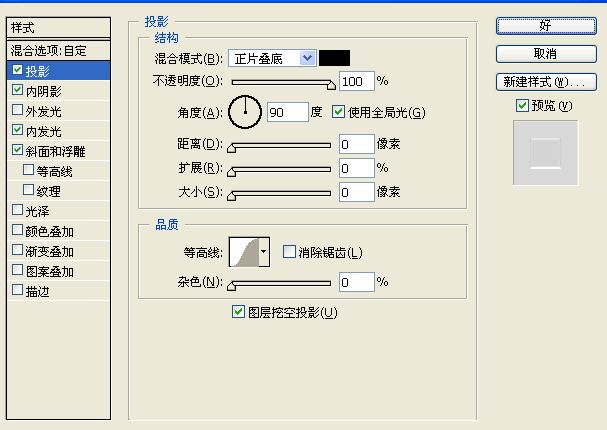Enable the 图案叠加 pattern overlay checkbox
The image size is (607, 430).
[17, 270]
